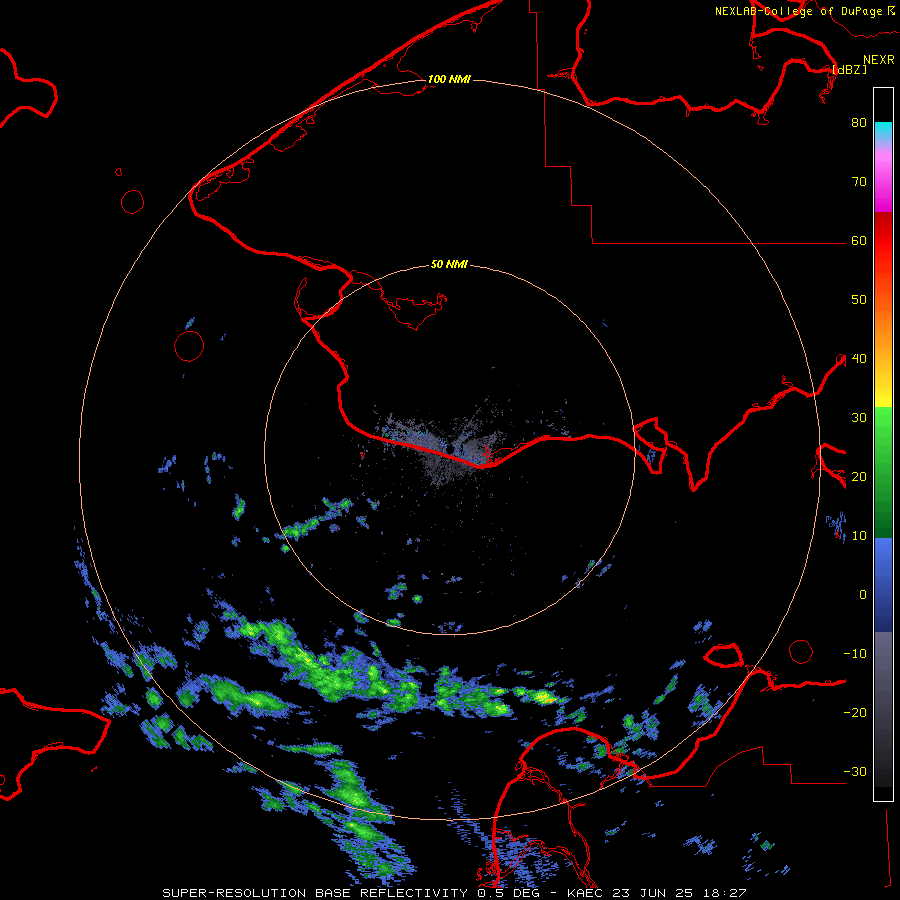The height and width of the screenshot is (900, 900).
Task: Click the 60 dBZ scale value
Action: [x=859, y=241]
